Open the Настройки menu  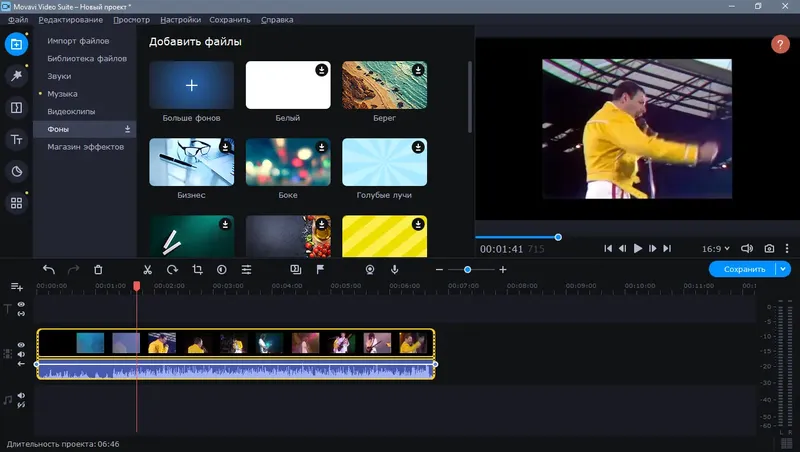tap(181, 19)
